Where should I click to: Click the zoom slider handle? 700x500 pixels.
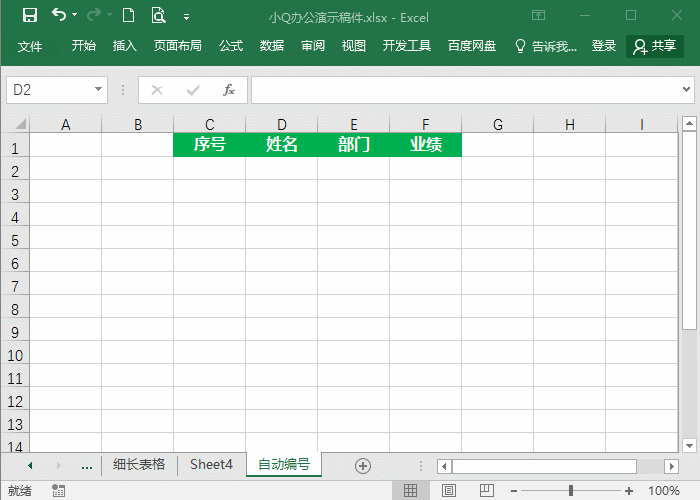coord(571,491)
